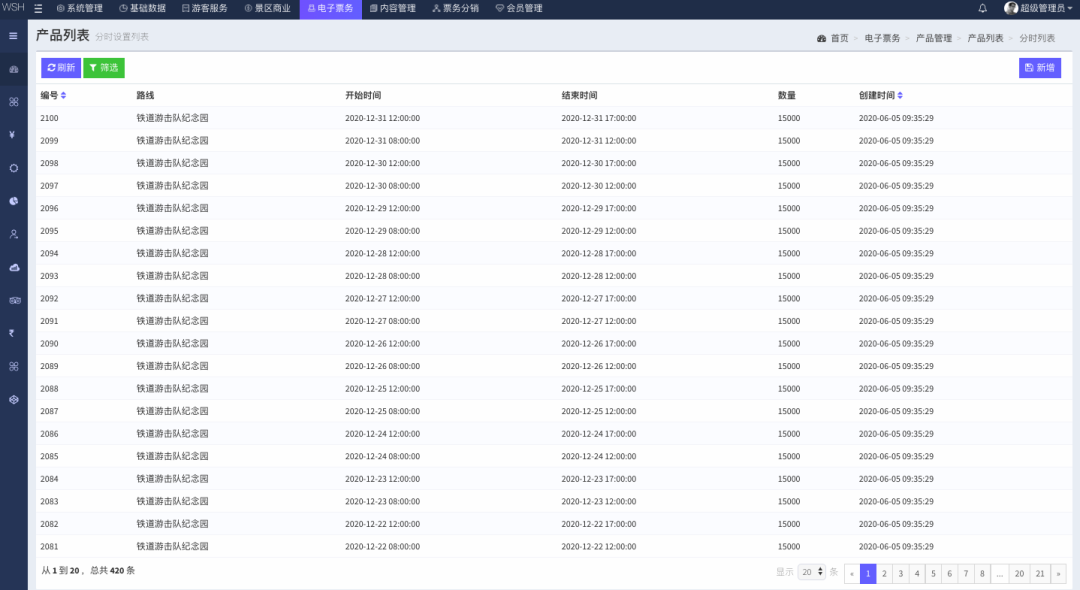
Task: Click the cube icon in sidebar
Action: point(13,399)
